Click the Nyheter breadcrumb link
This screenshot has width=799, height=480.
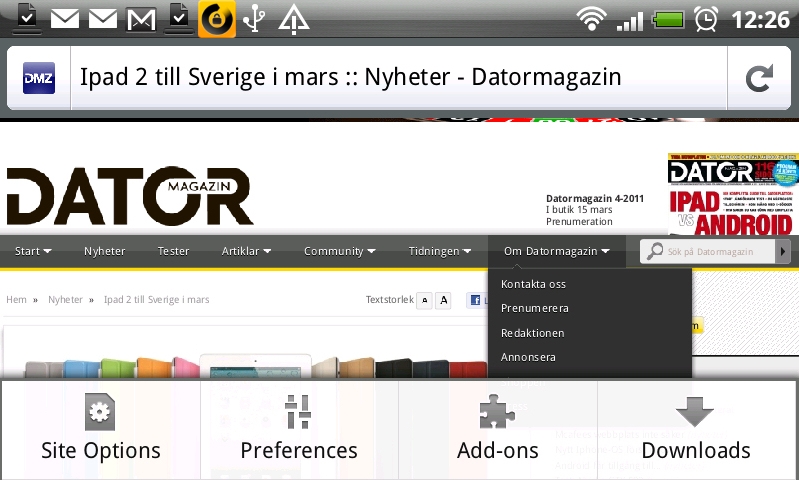(x=65, y=300)
